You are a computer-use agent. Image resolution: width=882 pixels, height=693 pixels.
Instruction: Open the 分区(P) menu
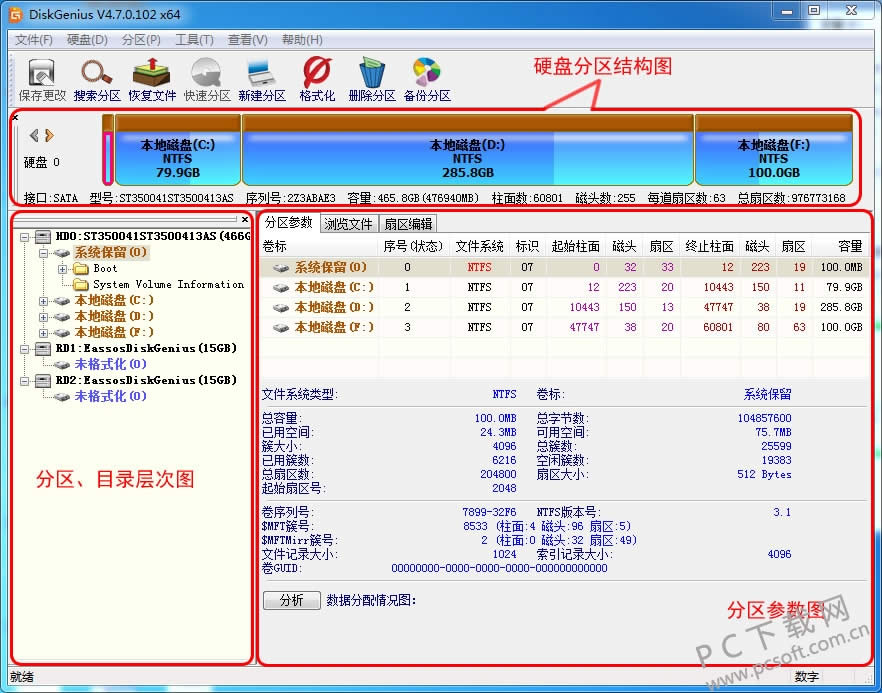pos(141,40)
